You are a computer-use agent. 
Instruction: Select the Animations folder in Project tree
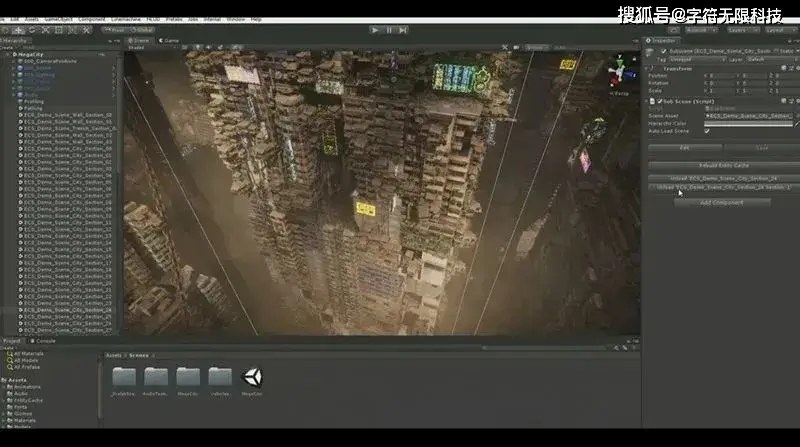click(23, 387)
